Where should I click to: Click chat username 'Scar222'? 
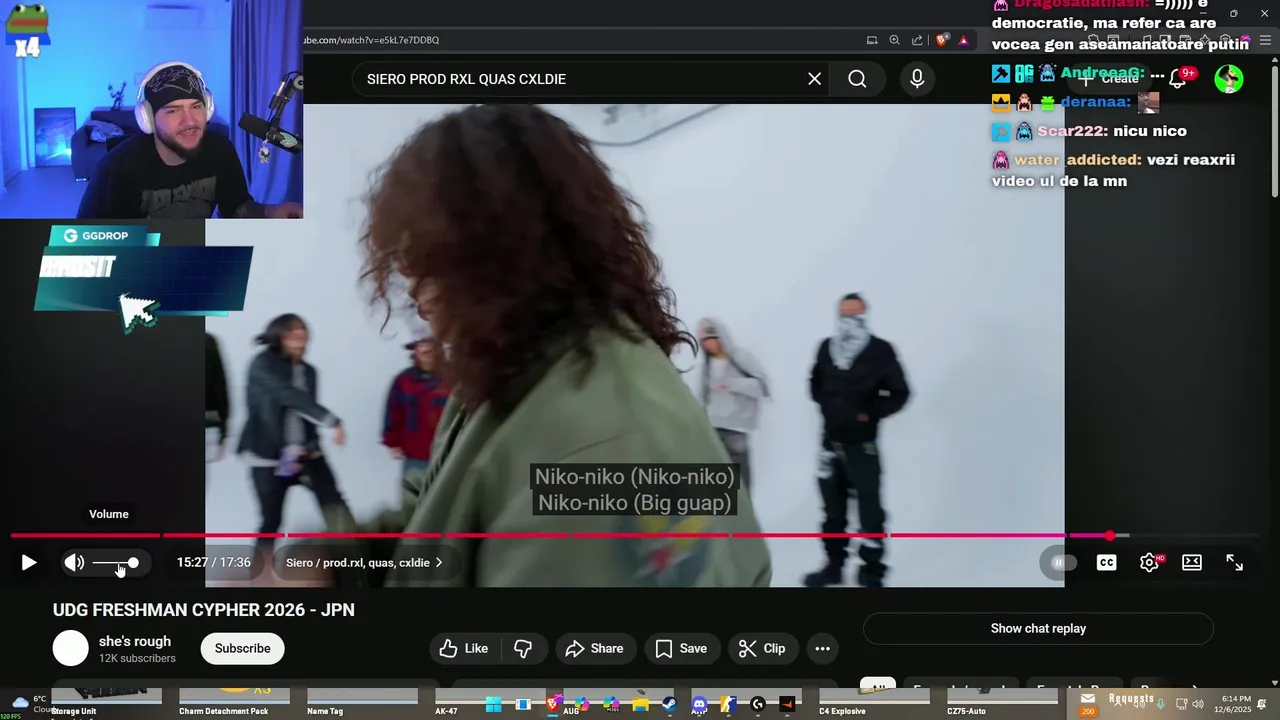(1070, 131)
